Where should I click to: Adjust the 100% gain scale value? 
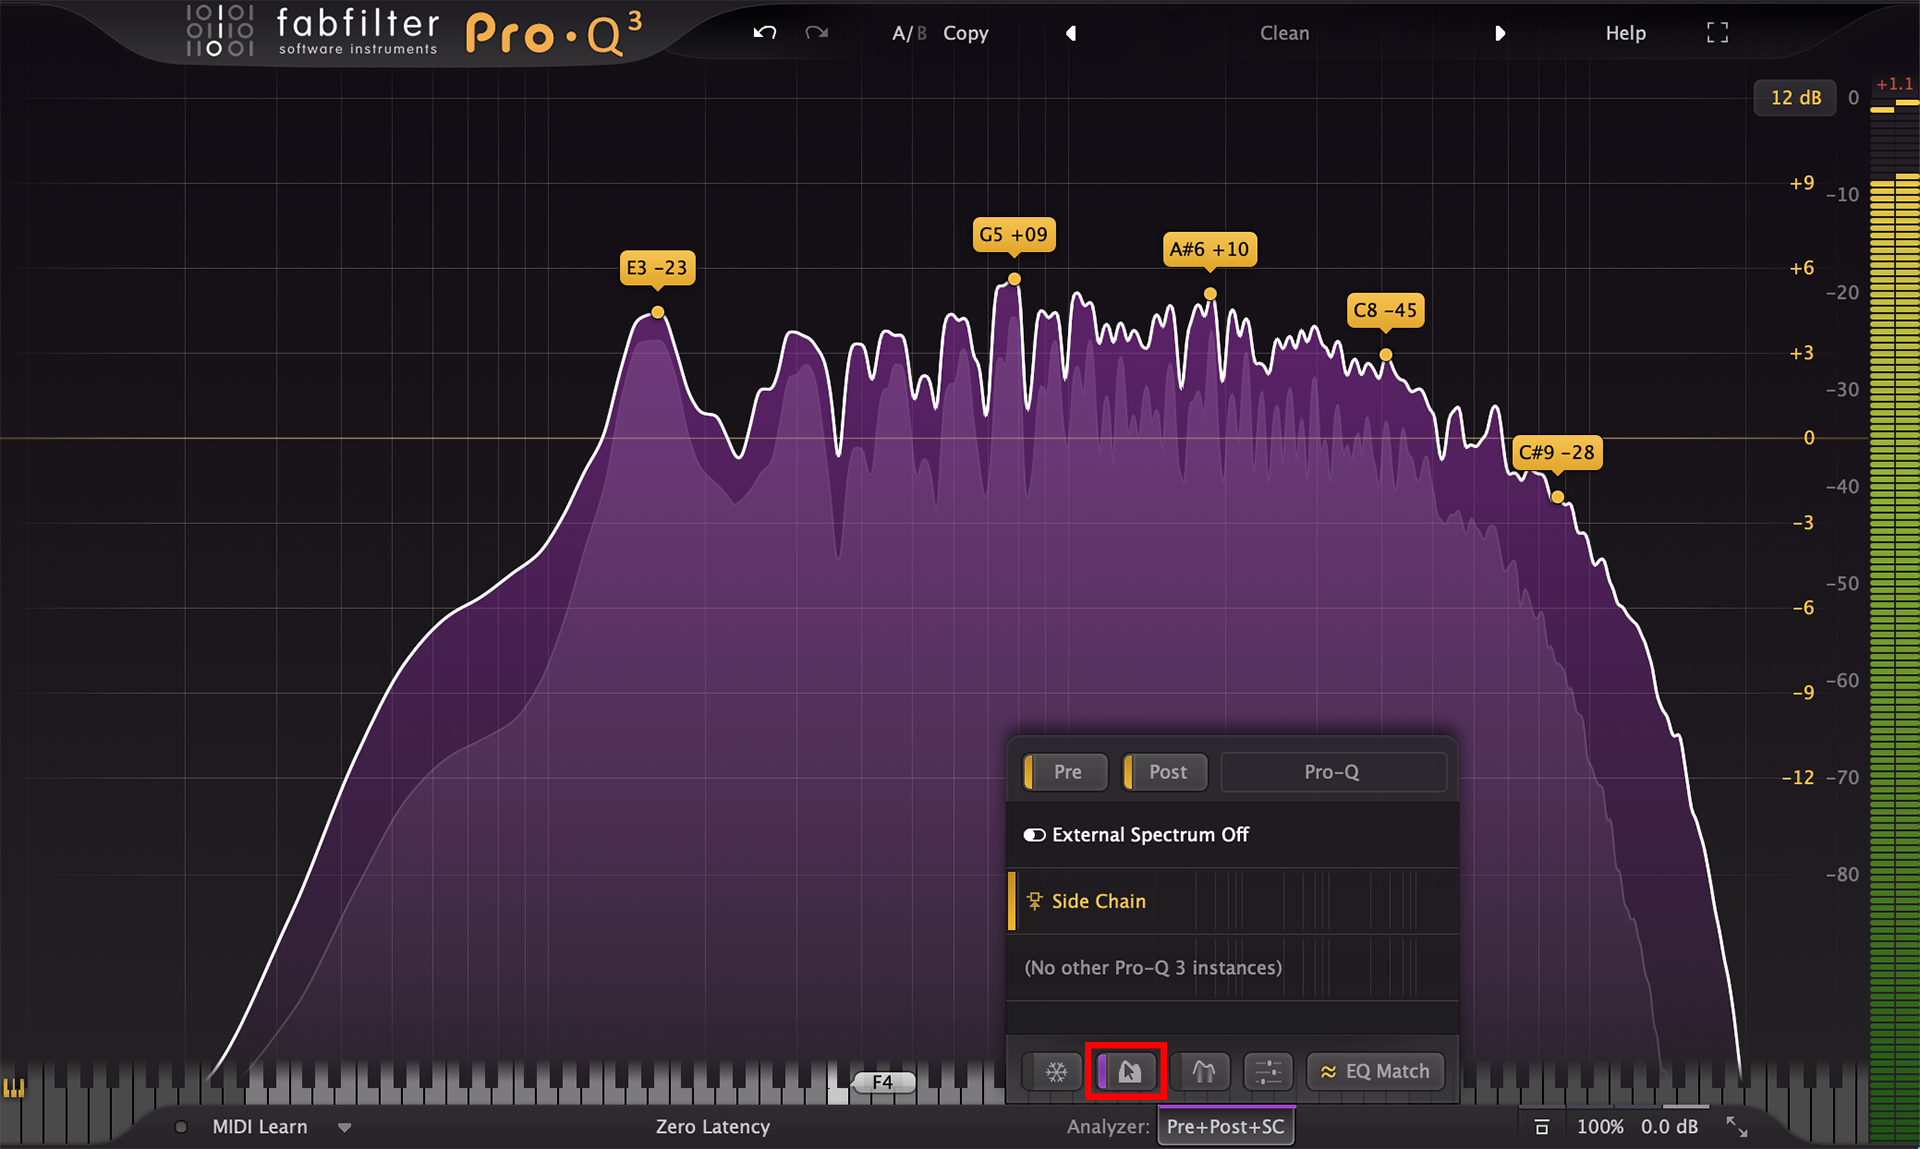[1600, 1127]
